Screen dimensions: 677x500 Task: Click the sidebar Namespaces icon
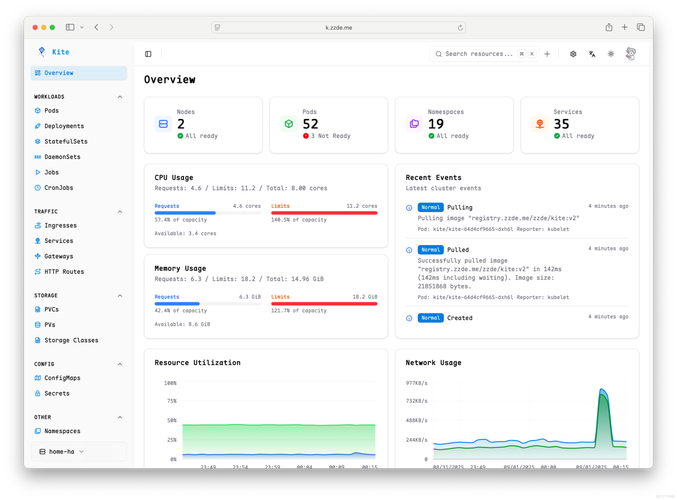point(38,431)
